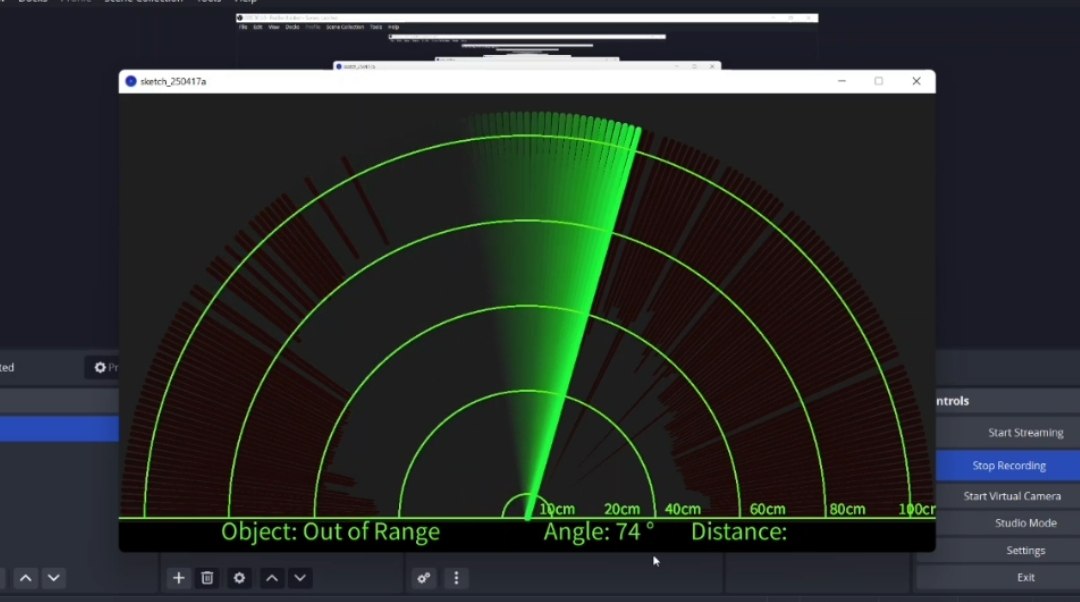1080x602 pixels.
Task: Open audio mixer three-dots menu
Action: (x=456, y=578)
